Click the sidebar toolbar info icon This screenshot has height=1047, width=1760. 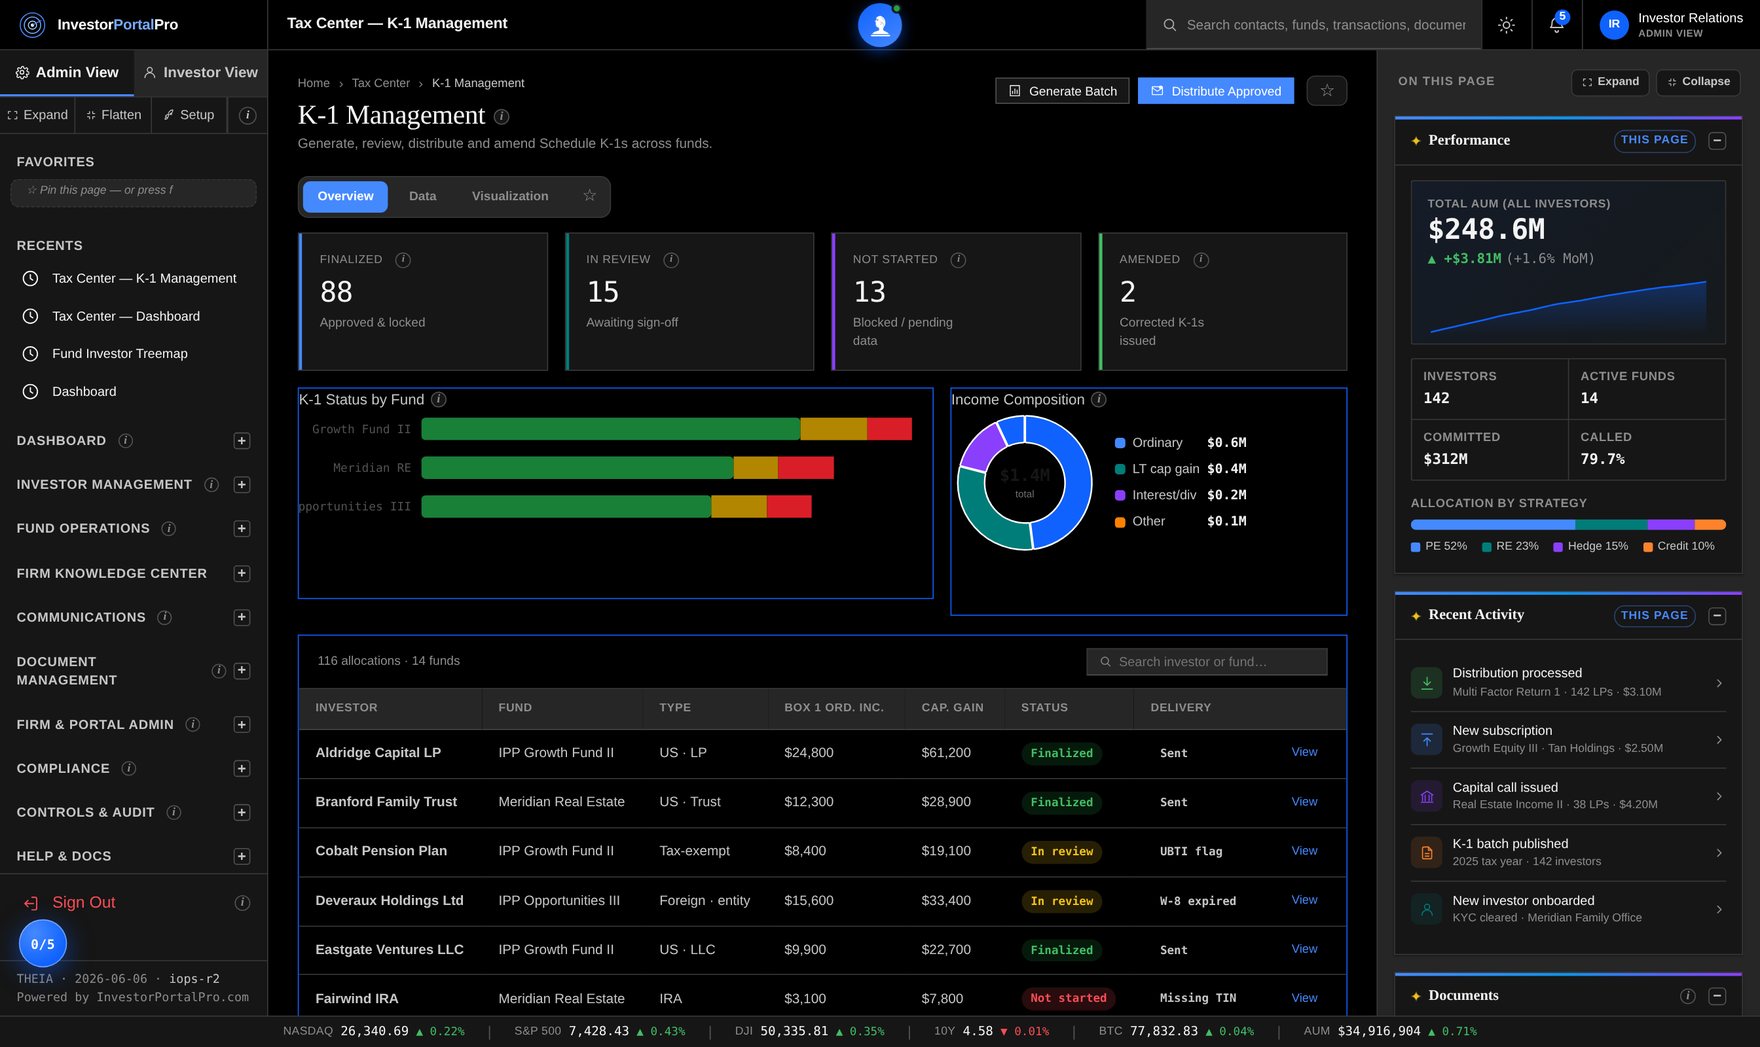[248, 116]
